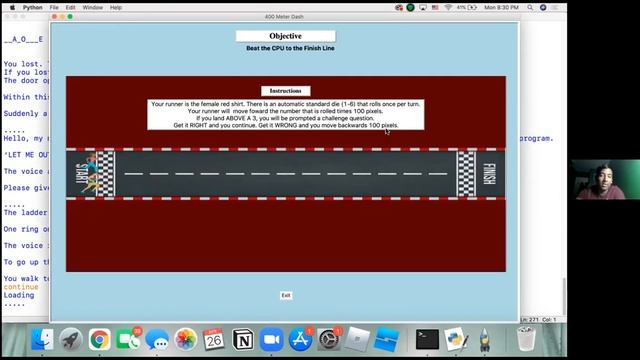Open Spotlight search in menu bar
640x360 pixels.
pos(530,7)
